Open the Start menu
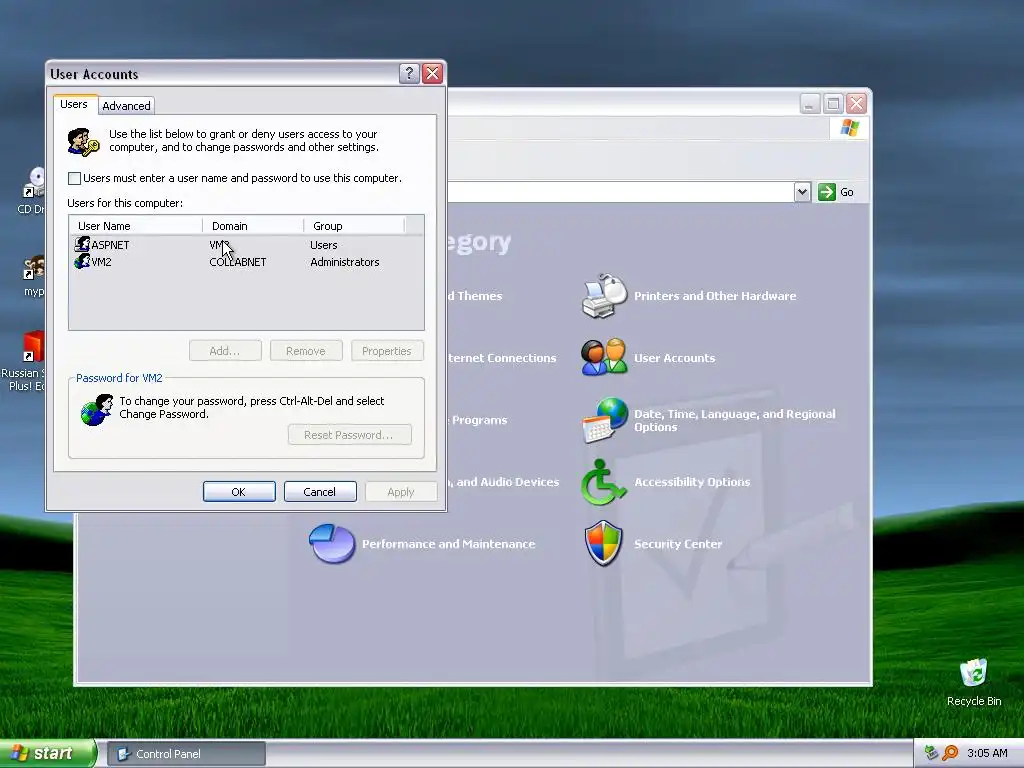1024x768 pixels. point(47,753)
